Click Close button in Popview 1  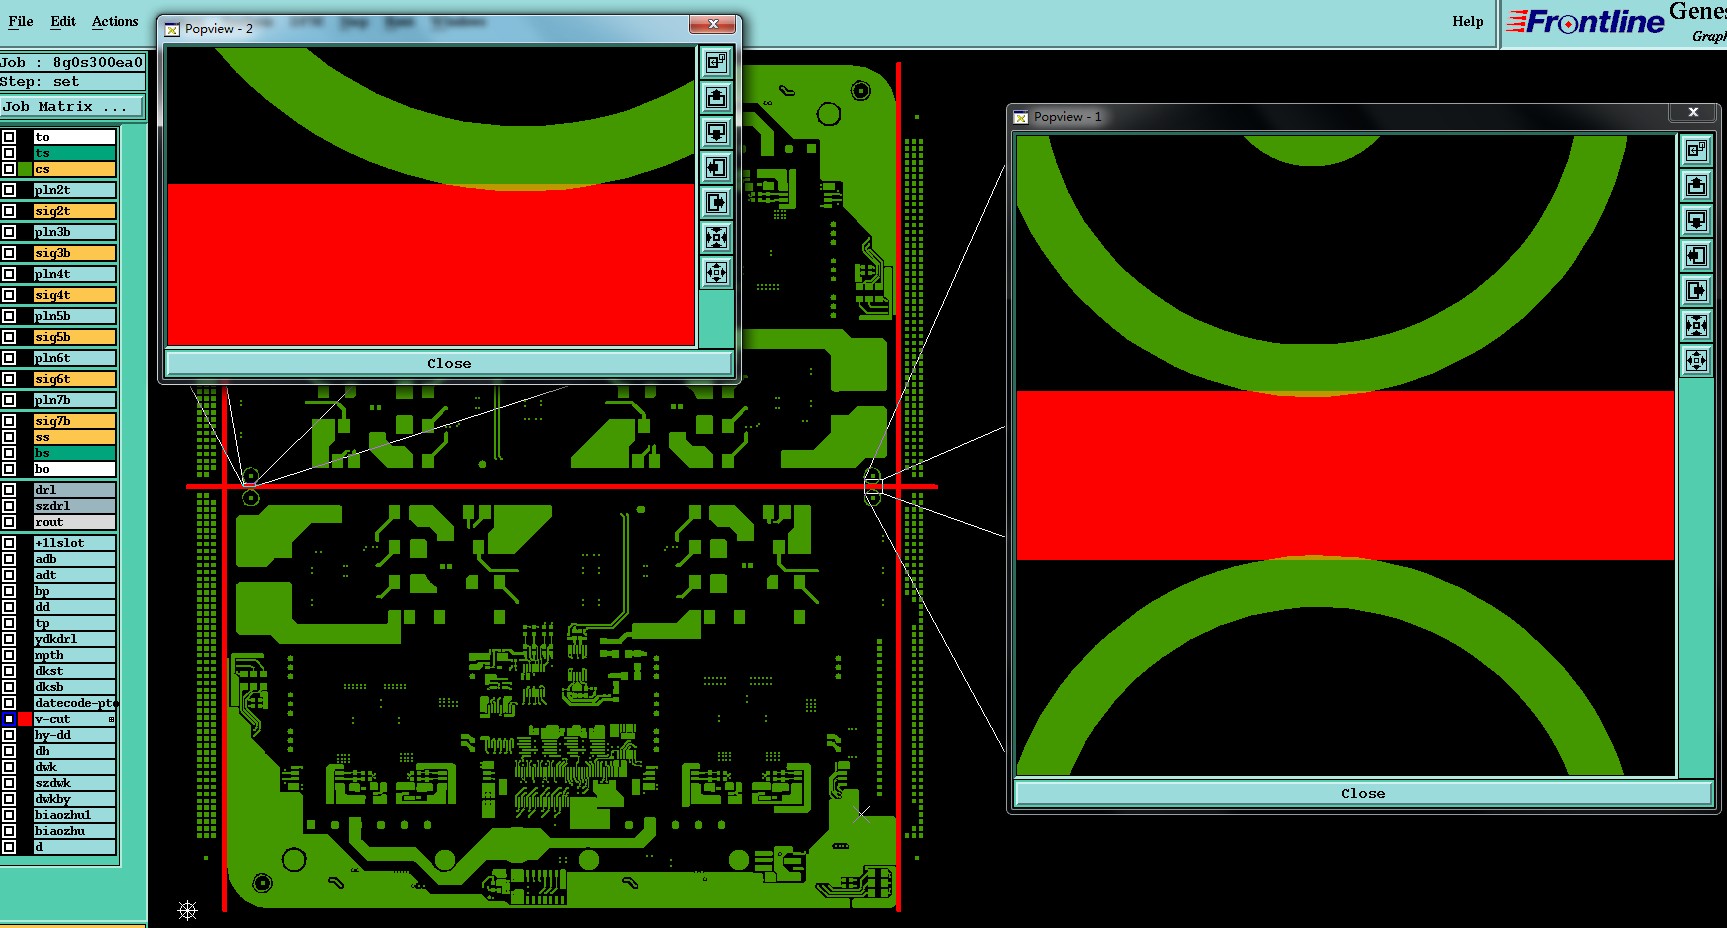click(1362, 793)
